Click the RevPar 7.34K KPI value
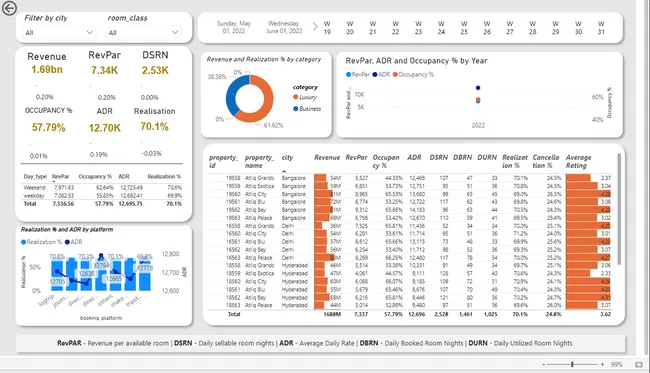 click(104, 70)
